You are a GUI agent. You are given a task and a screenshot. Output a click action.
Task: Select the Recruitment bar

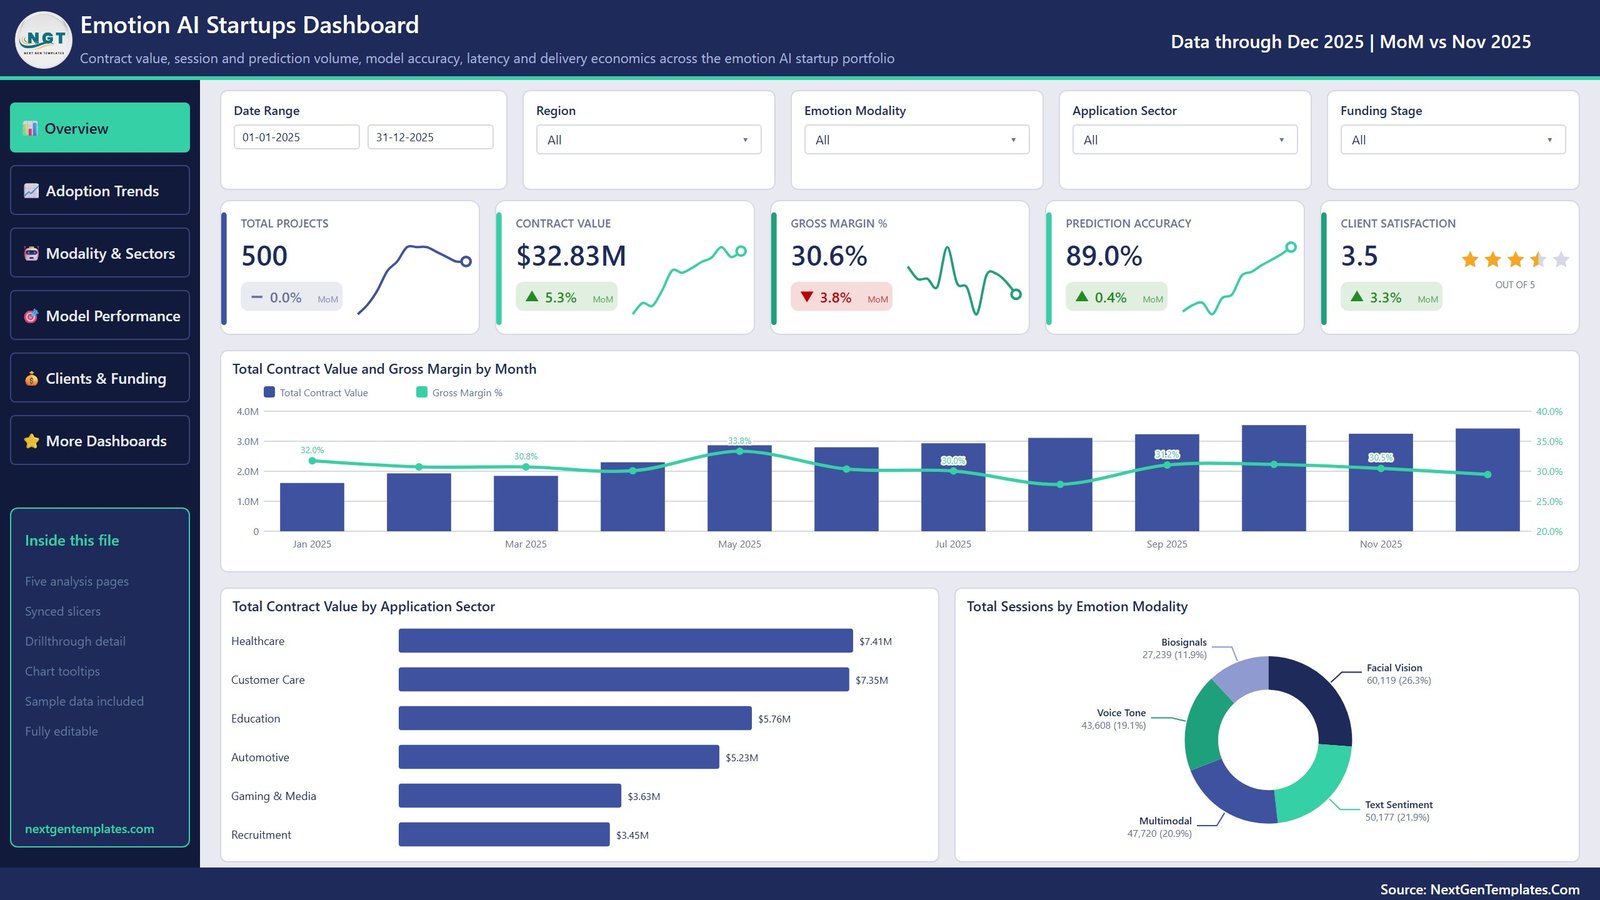(x=504, y=834)
